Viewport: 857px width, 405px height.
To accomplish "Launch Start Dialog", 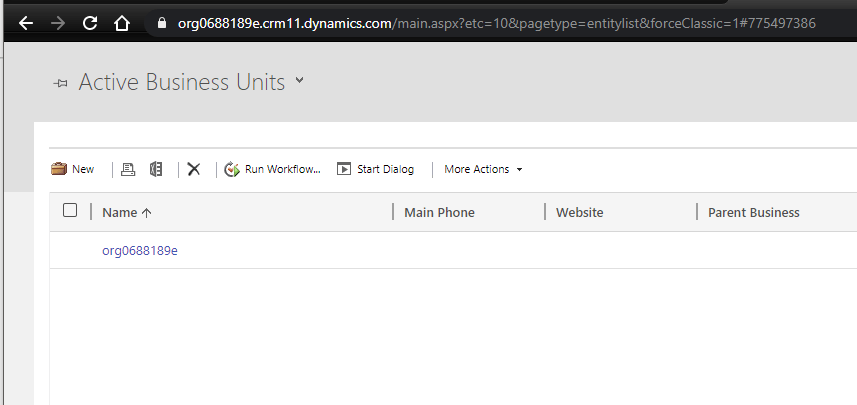I will [385, 169].
